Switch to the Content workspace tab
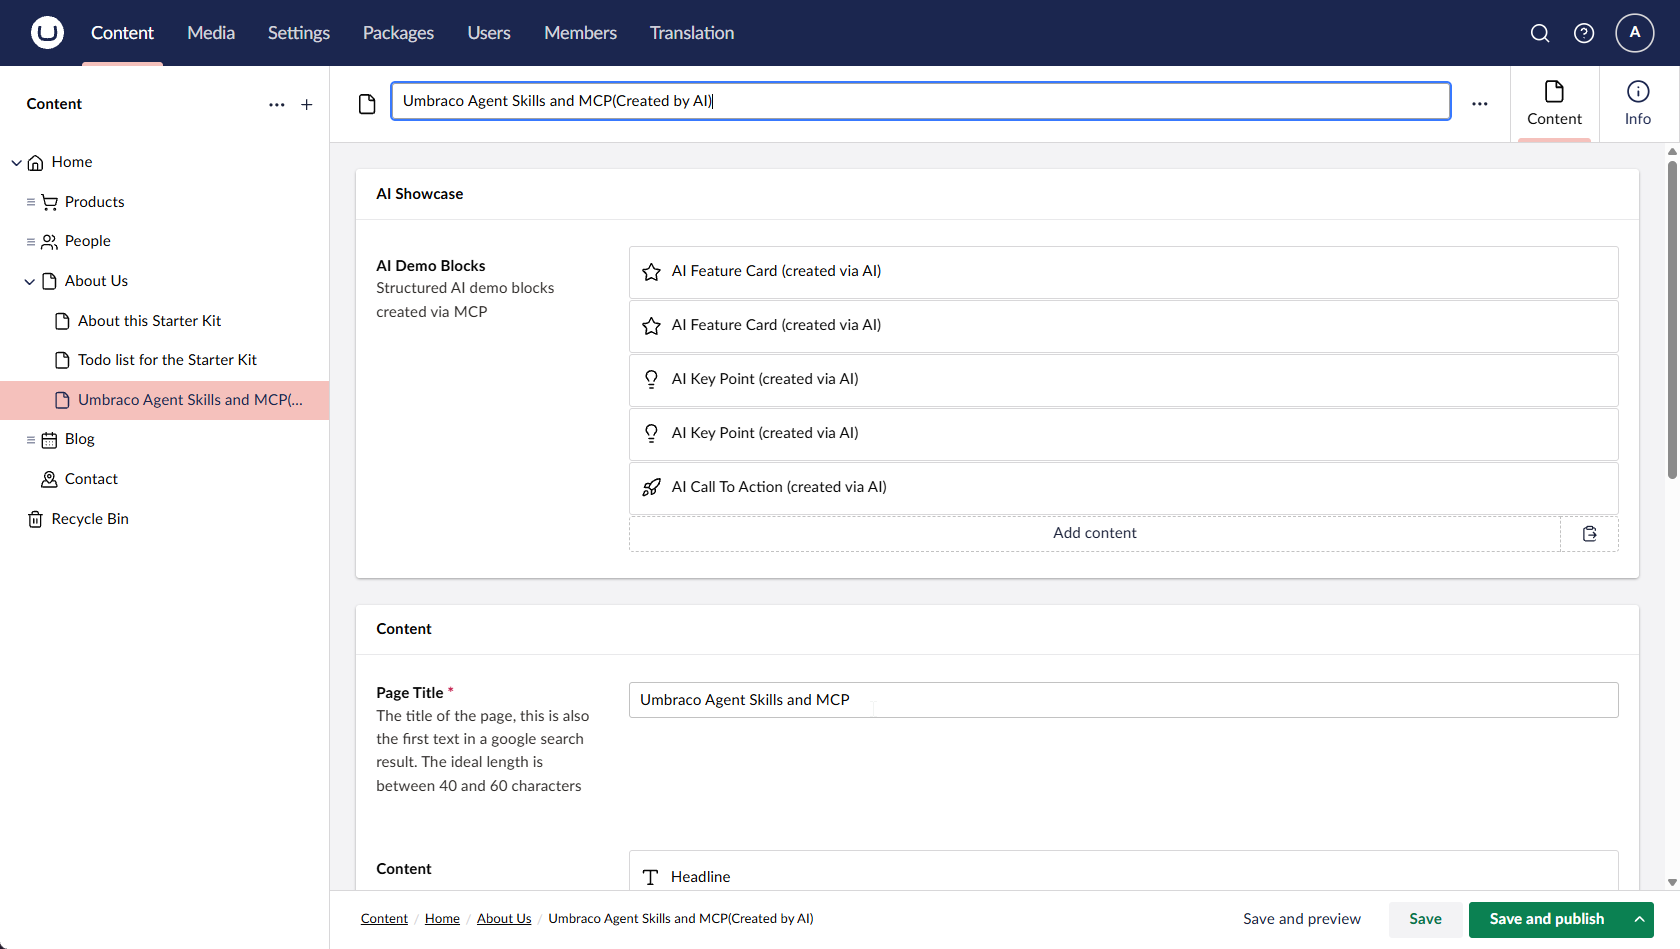The width and height of the screenshot is (1680, 949). (x=1554, y=104)
